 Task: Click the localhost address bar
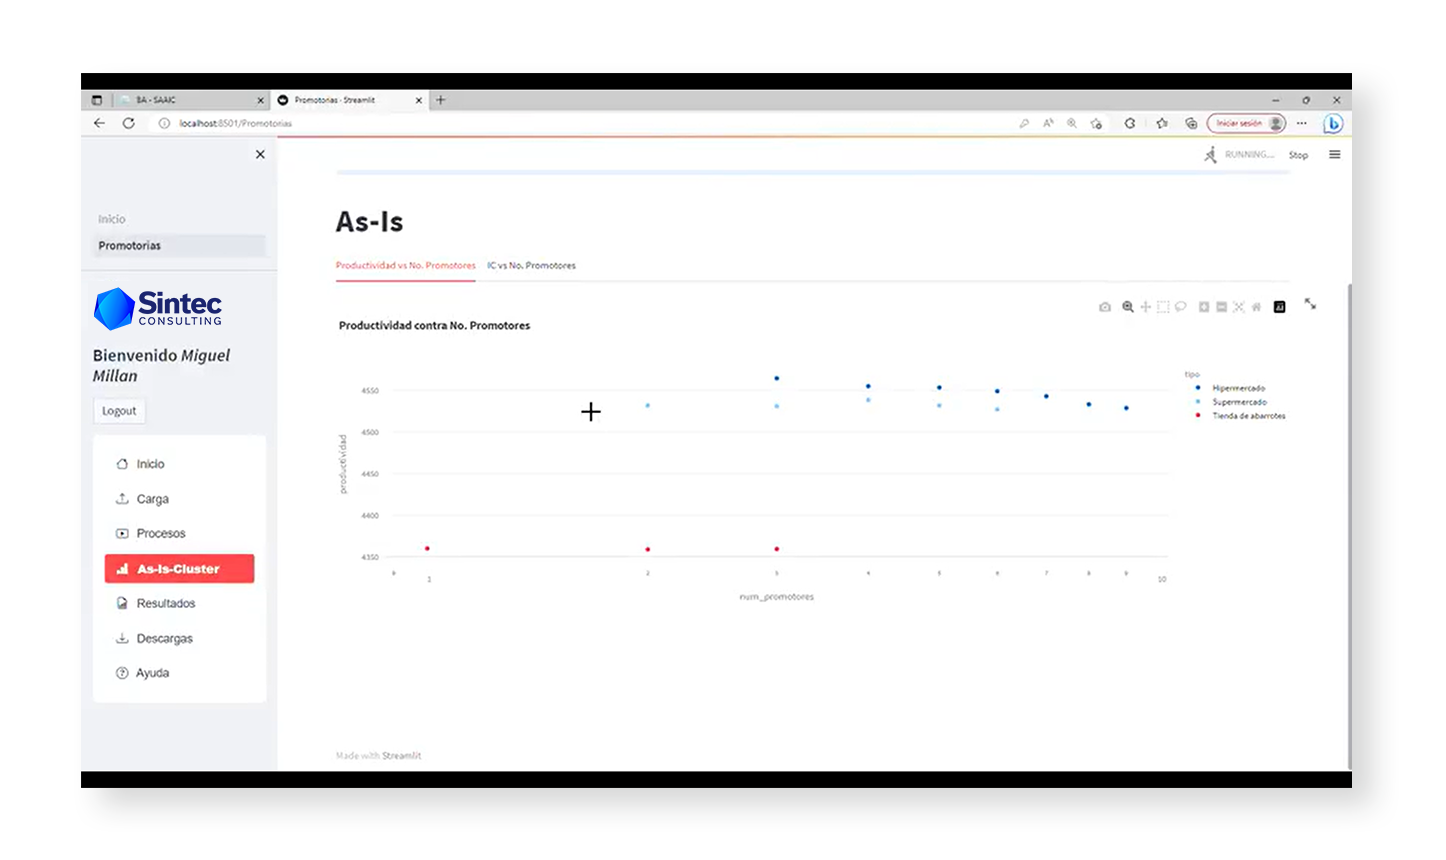coord(590,123)
